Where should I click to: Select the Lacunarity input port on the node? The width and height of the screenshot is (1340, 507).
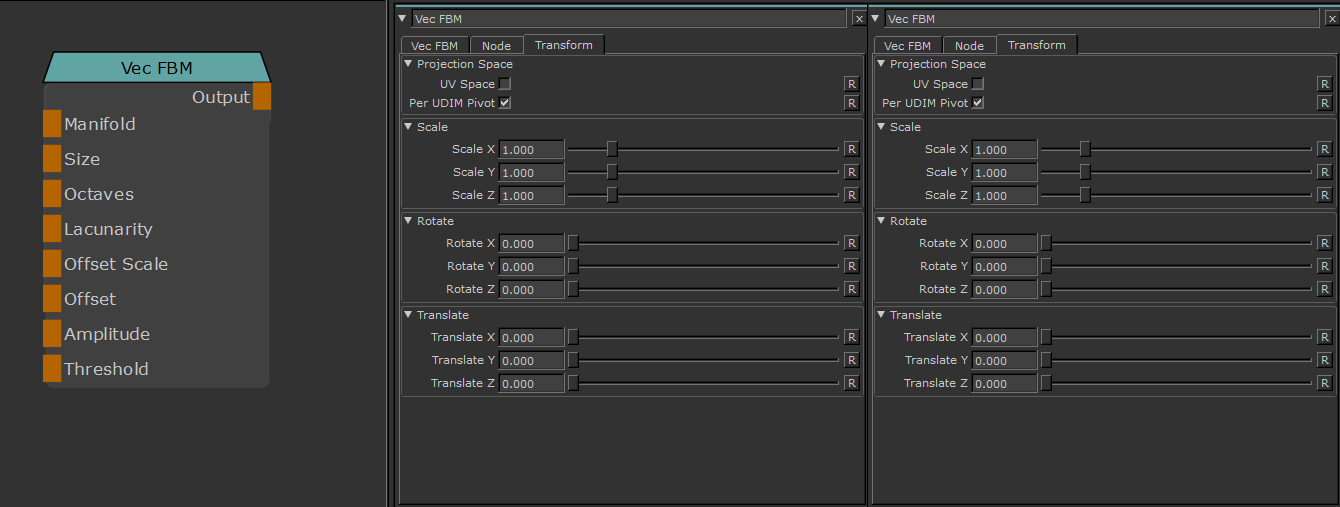click(52, 229)
